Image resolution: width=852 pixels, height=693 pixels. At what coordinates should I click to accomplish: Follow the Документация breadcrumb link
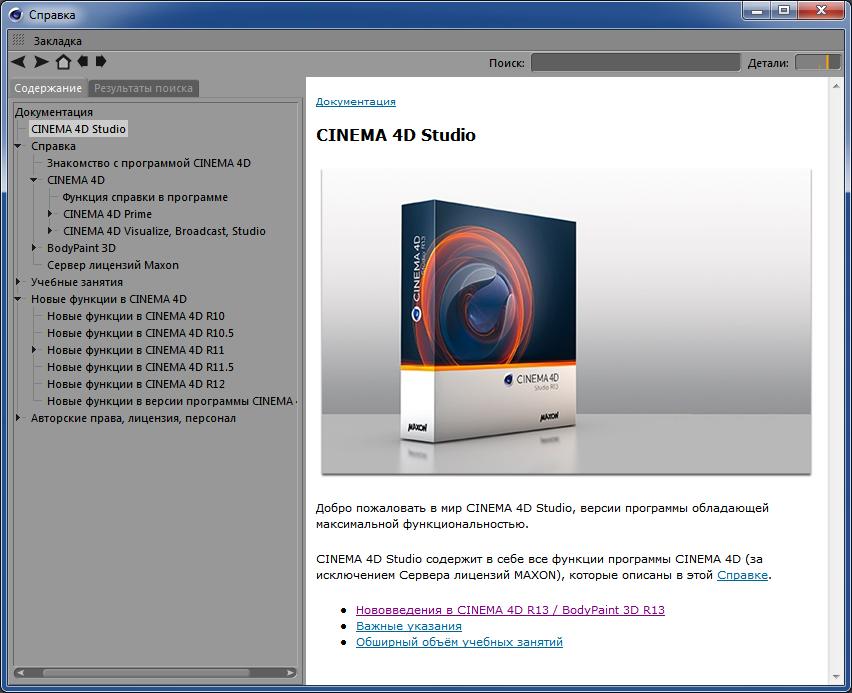(x=356, y=102)
